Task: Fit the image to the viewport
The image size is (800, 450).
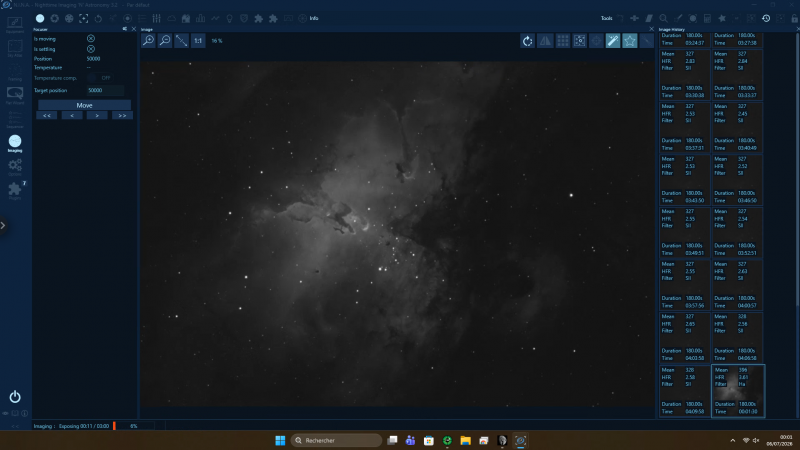Action: pos(181,40)
